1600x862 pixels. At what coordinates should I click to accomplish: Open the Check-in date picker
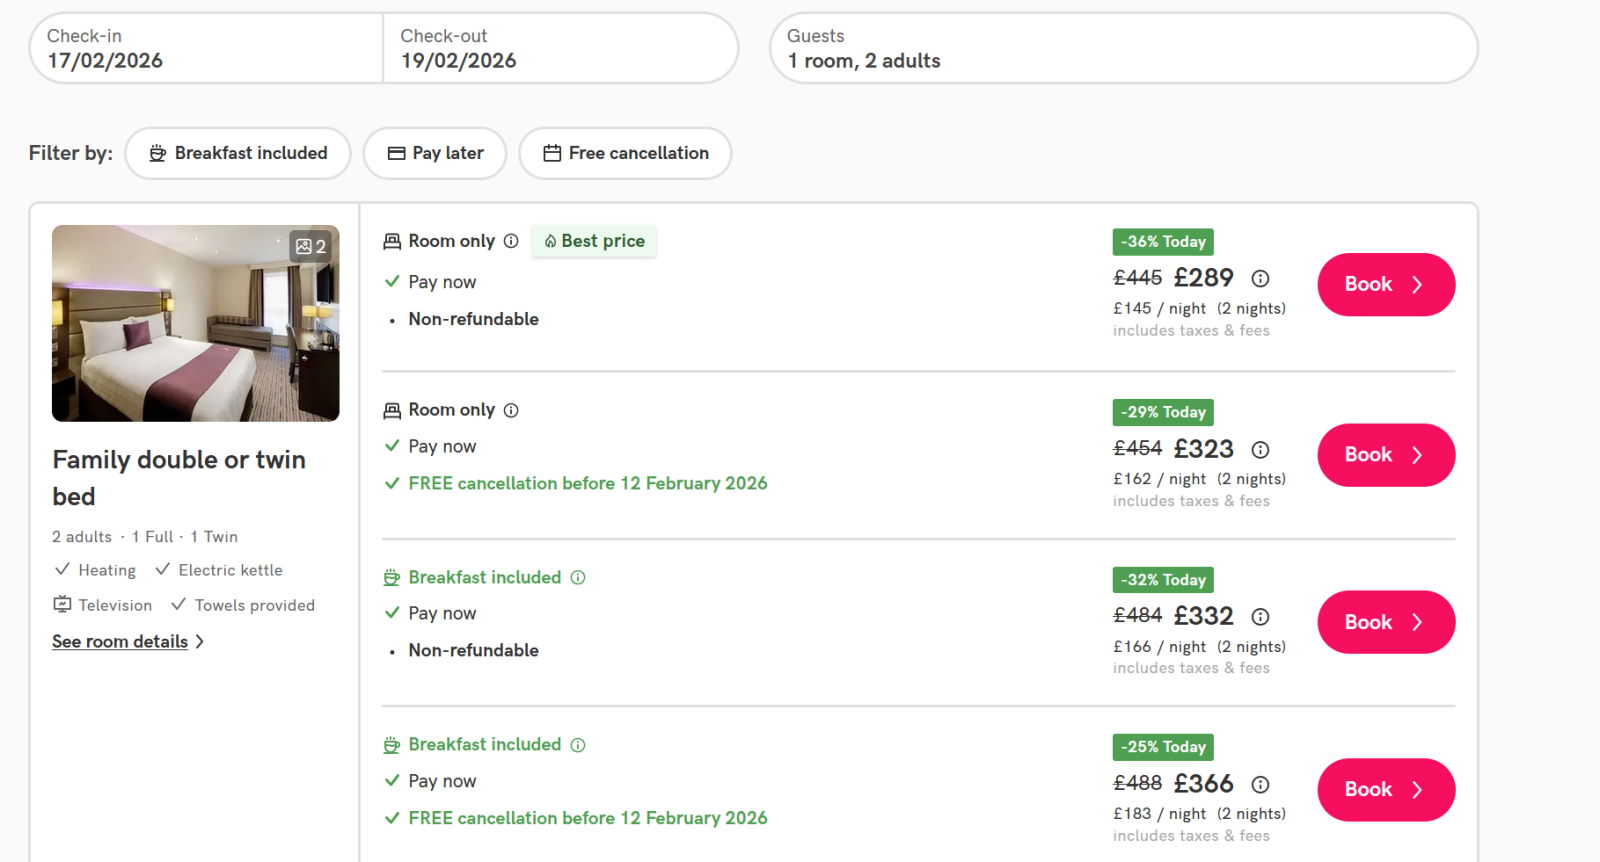(205, 48)
